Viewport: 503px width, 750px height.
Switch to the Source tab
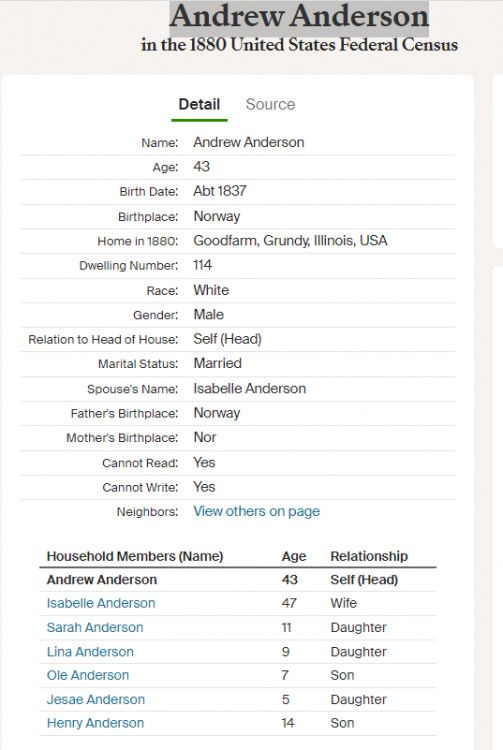click(270, 104)
